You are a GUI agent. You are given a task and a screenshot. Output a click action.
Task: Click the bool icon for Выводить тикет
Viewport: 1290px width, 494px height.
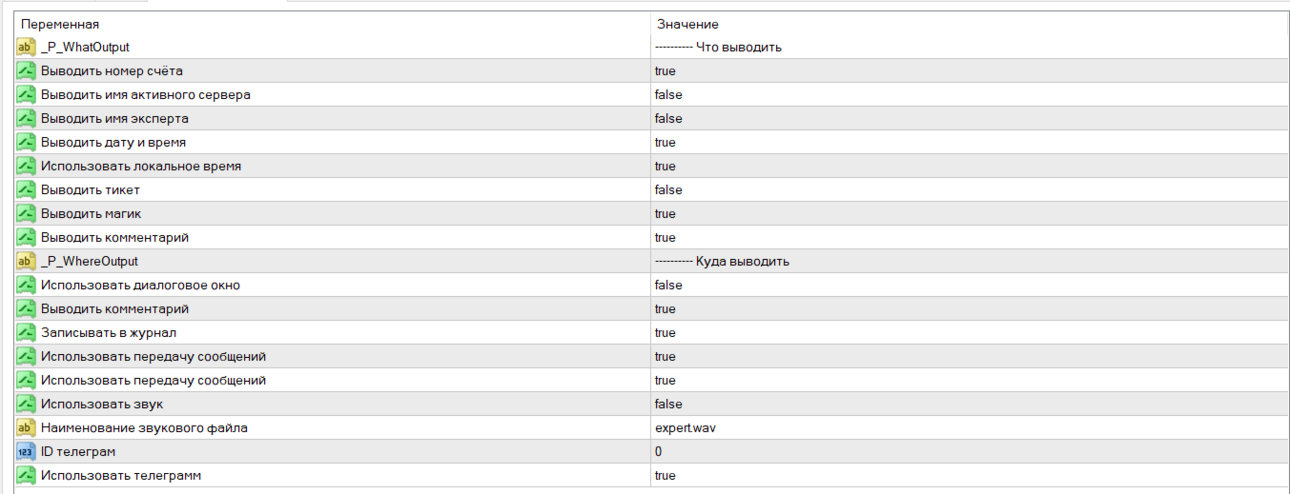[26, 190]
